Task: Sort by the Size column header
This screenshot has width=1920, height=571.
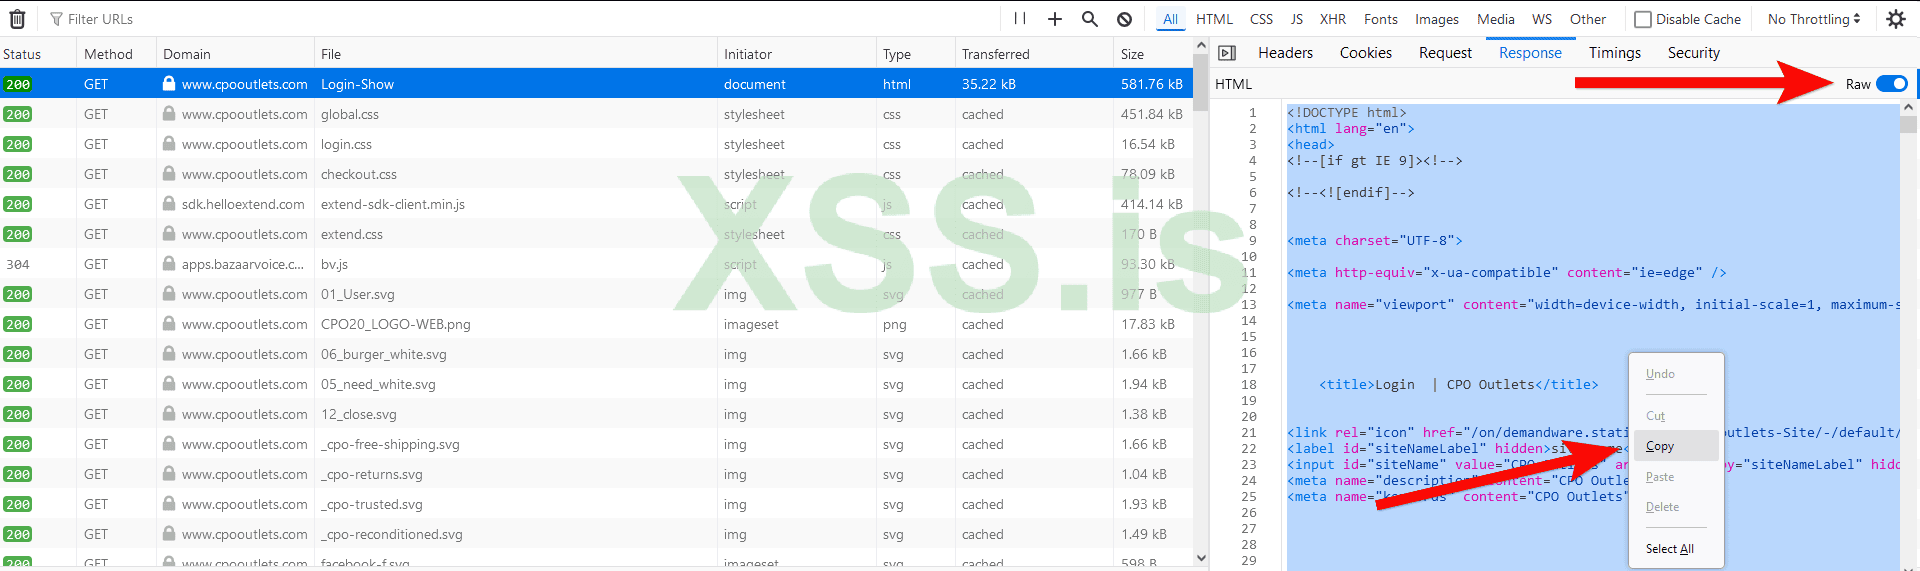Action: coord(1153,54)
